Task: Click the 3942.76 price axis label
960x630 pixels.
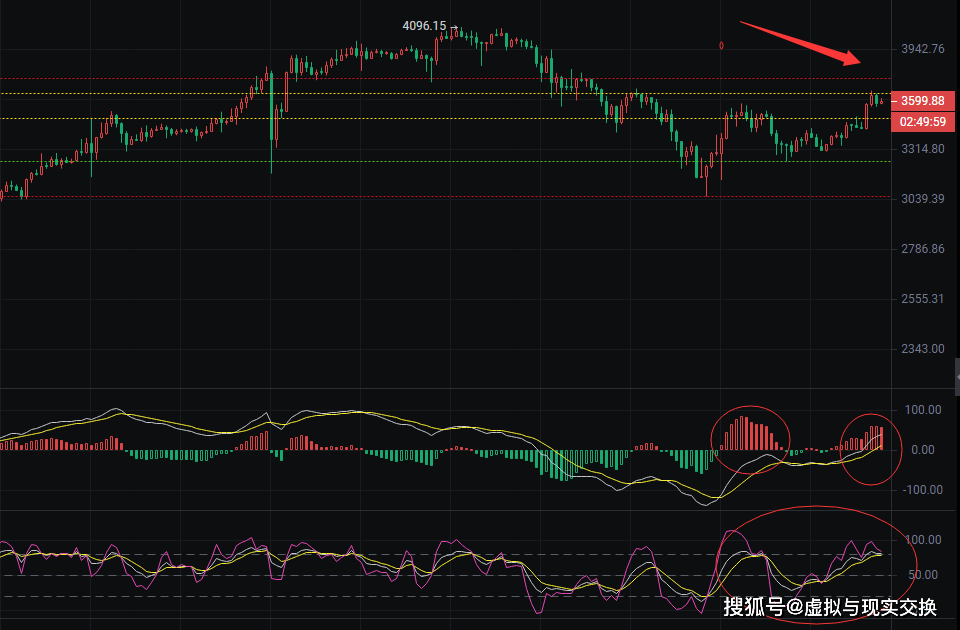Action: [923, 49]
